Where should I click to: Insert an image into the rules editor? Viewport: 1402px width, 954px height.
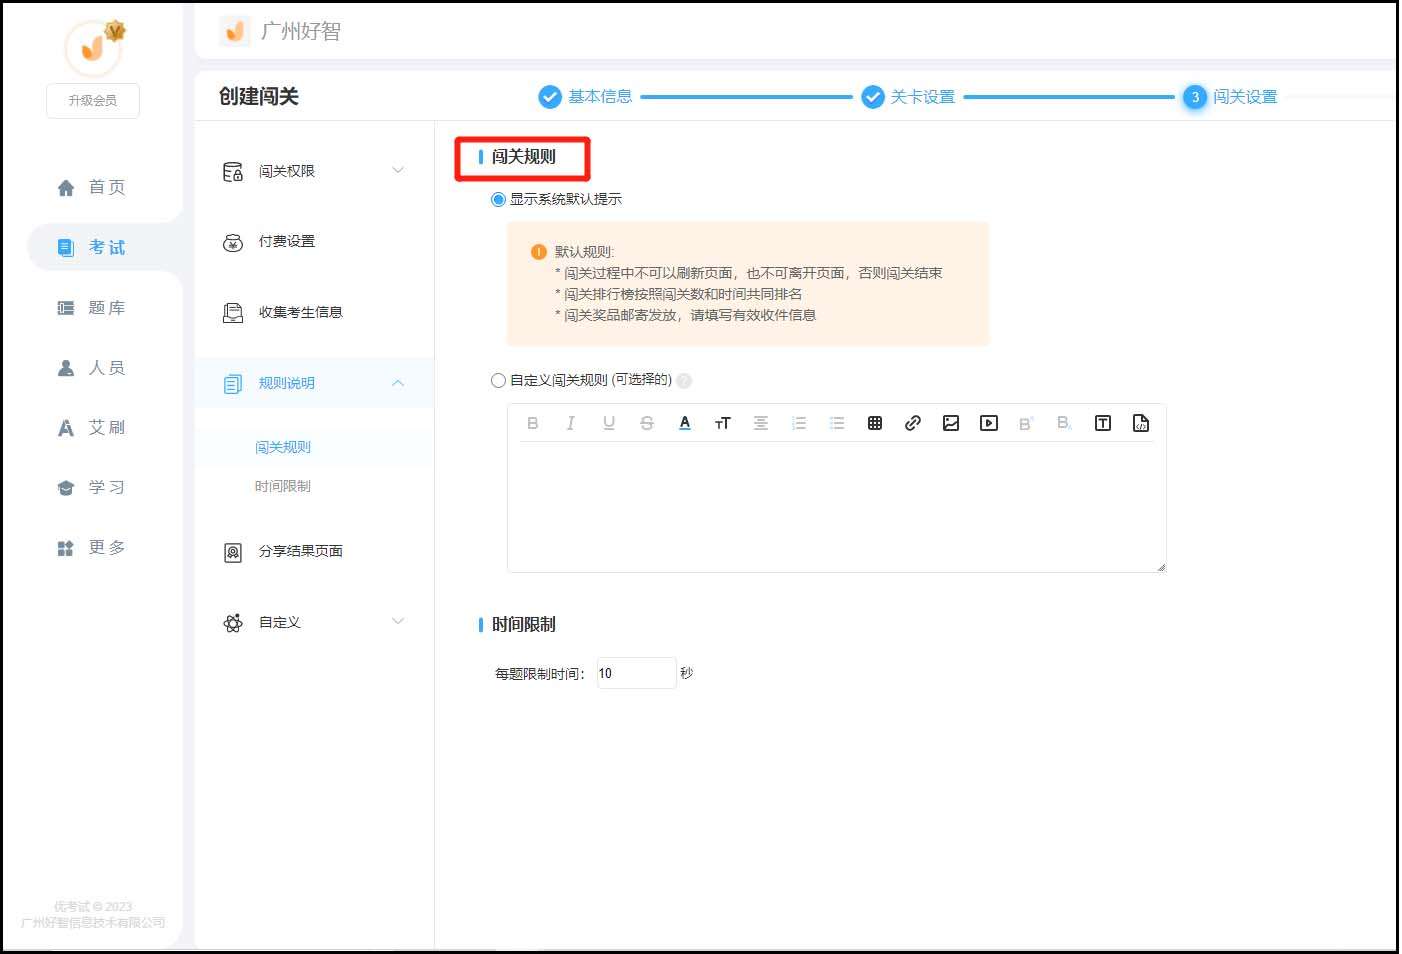pyautogui.click(x=951, y=422)
